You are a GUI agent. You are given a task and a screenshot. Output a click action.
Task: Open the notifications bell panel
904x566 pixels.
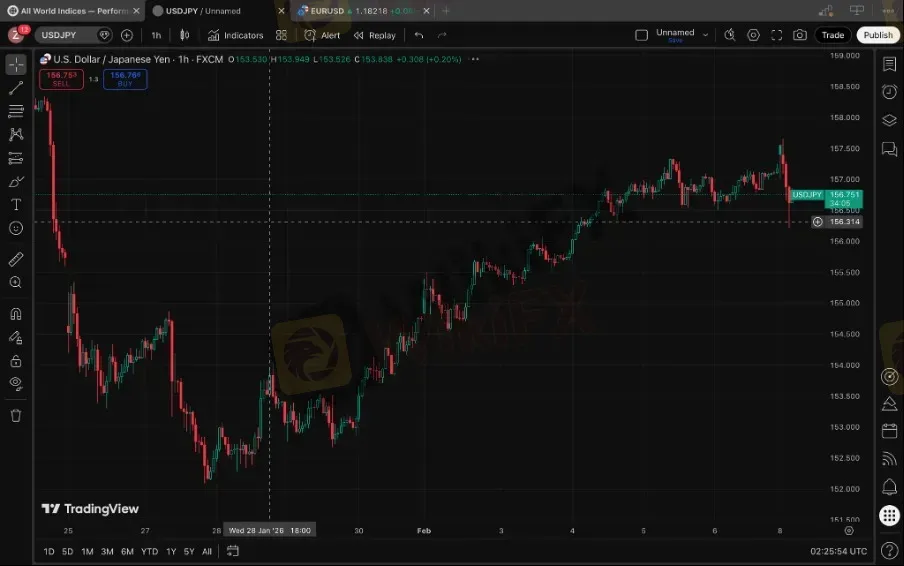pyautogui.click(x=889, y=487)
